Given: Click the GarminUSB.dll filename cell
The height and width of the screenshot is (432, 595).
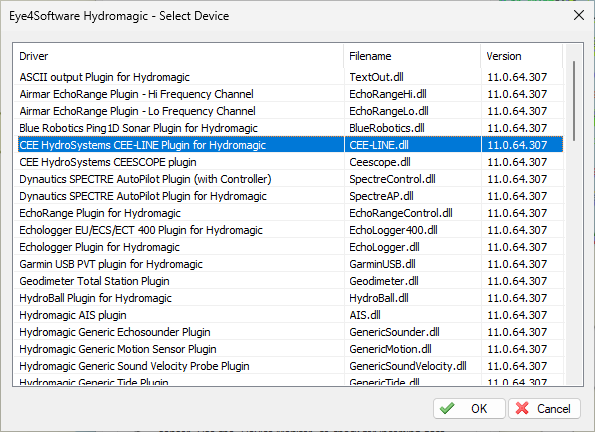Looking at the screenshot, I should coord(413,264).
